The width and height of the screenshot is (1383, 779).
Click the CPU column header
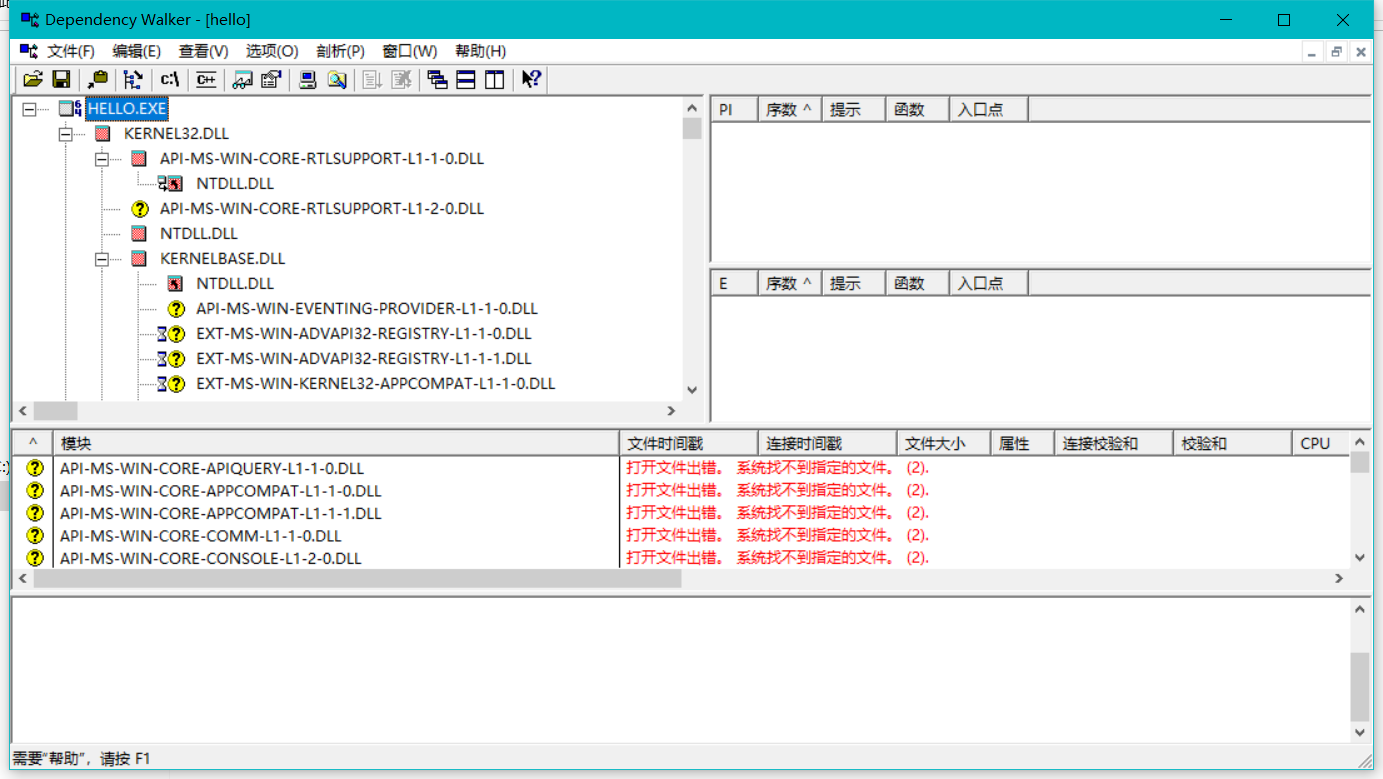pos(1320,443)
